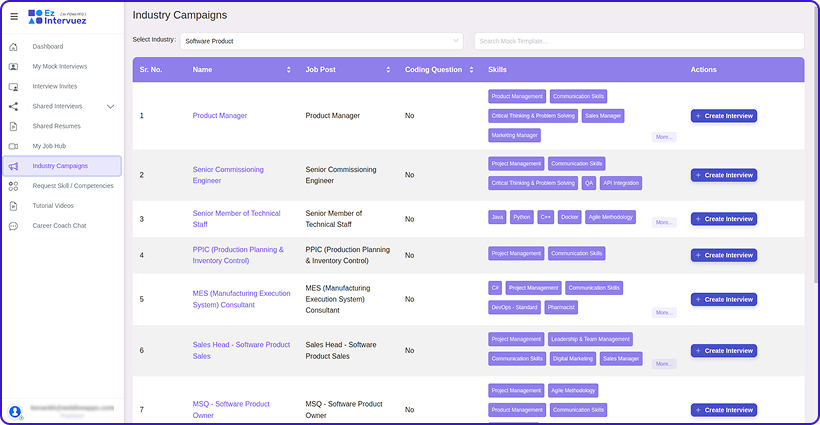Open Request Skill / Competencies menu item
Screen dimensions: 820x425
[x=73, y=186]
